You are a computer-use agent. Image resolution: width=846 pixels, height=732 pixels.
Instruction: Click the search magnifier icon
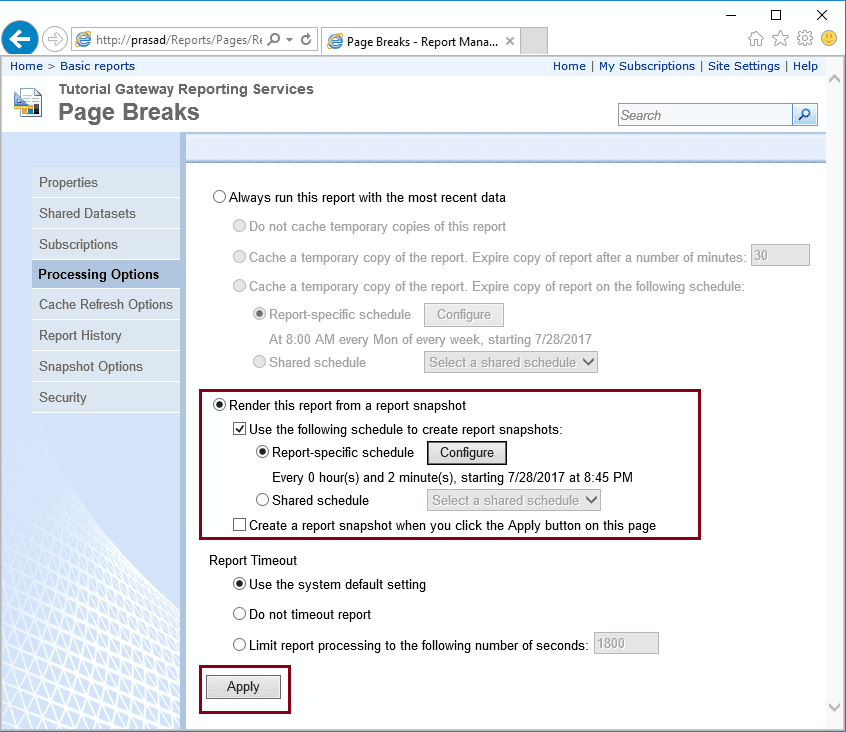click(x=804, y=114)
